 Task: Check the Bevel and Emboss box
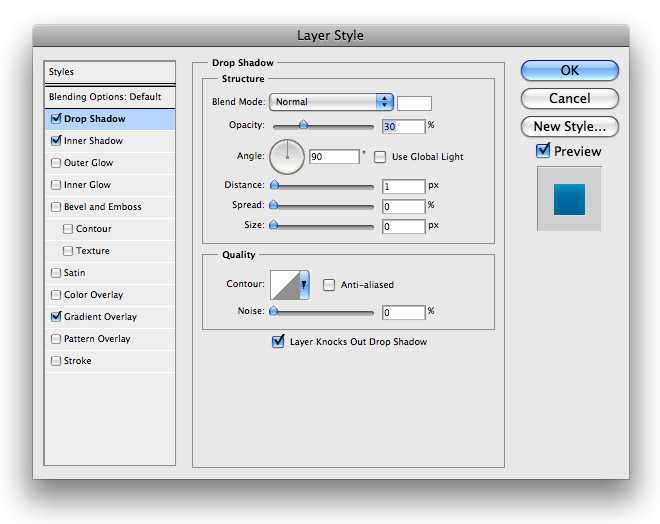(x=56, y=207)
